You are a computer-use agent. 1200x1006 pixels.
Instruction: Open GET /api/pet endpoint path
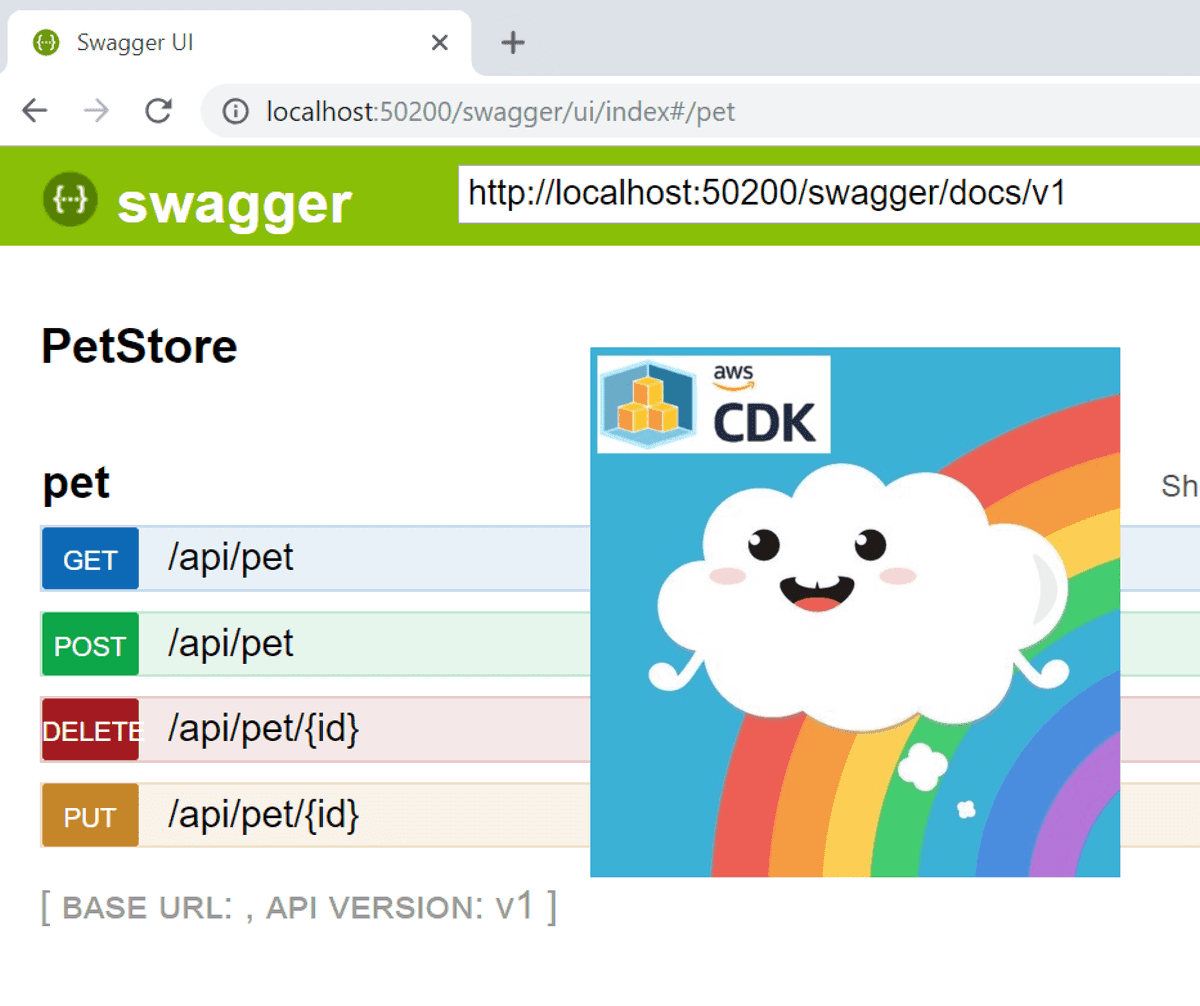231,557
